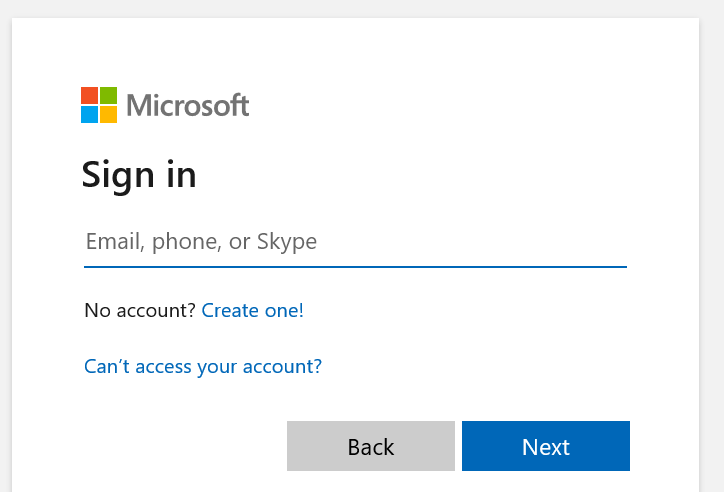Click the 'Sign in' heading
The height and width of the screenshot is (492, 724).
click(139, 175)
